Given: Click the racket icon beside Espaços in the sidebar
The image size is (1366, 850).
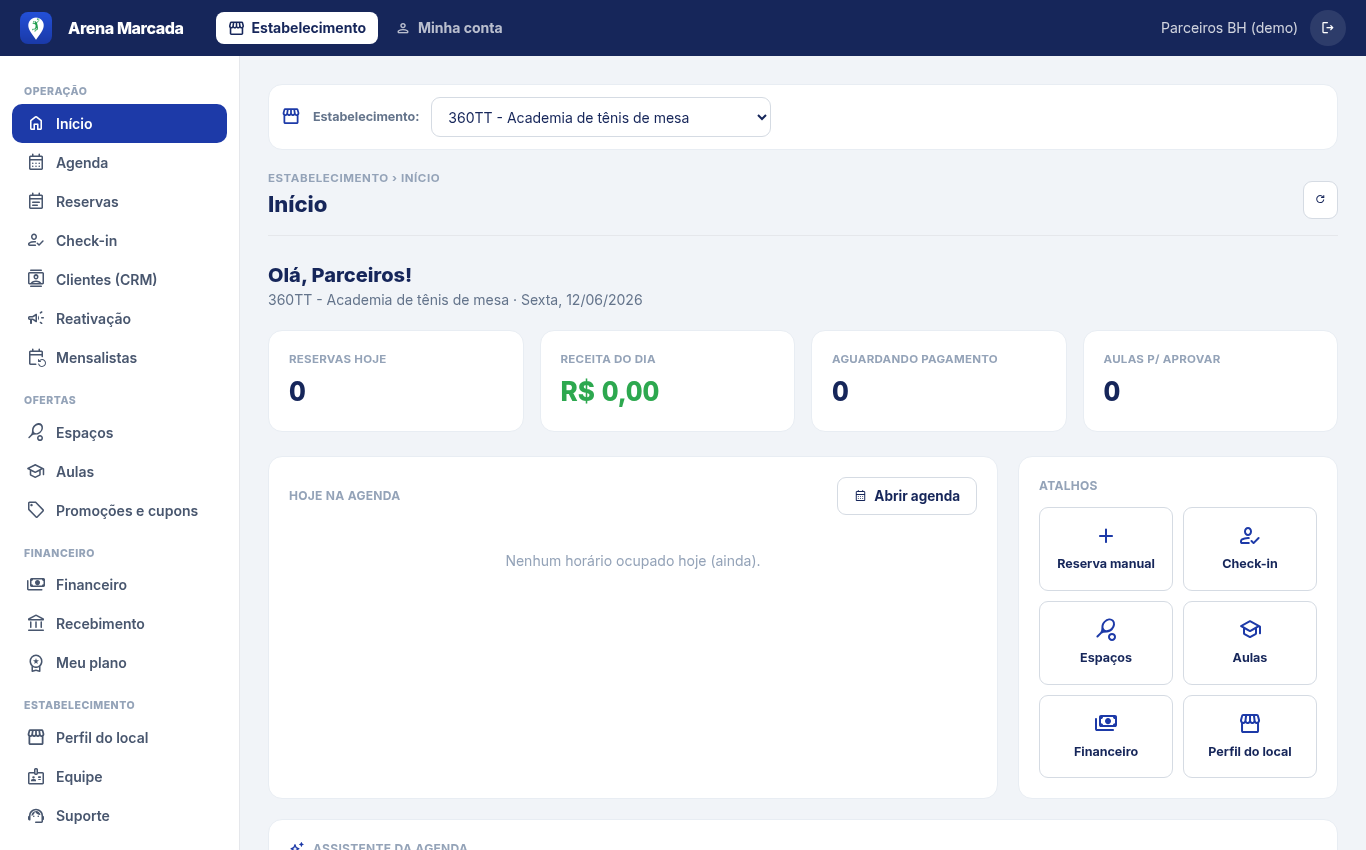Looking at the screenshot, I should click(x=36, y=433).
